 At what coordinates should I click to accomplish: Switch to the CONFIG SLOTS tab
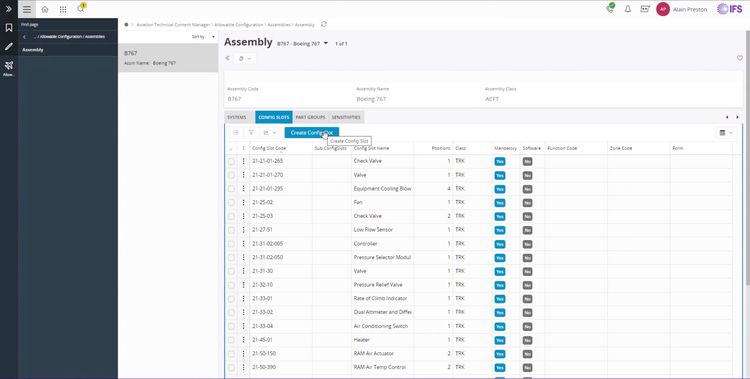[274, 117]
